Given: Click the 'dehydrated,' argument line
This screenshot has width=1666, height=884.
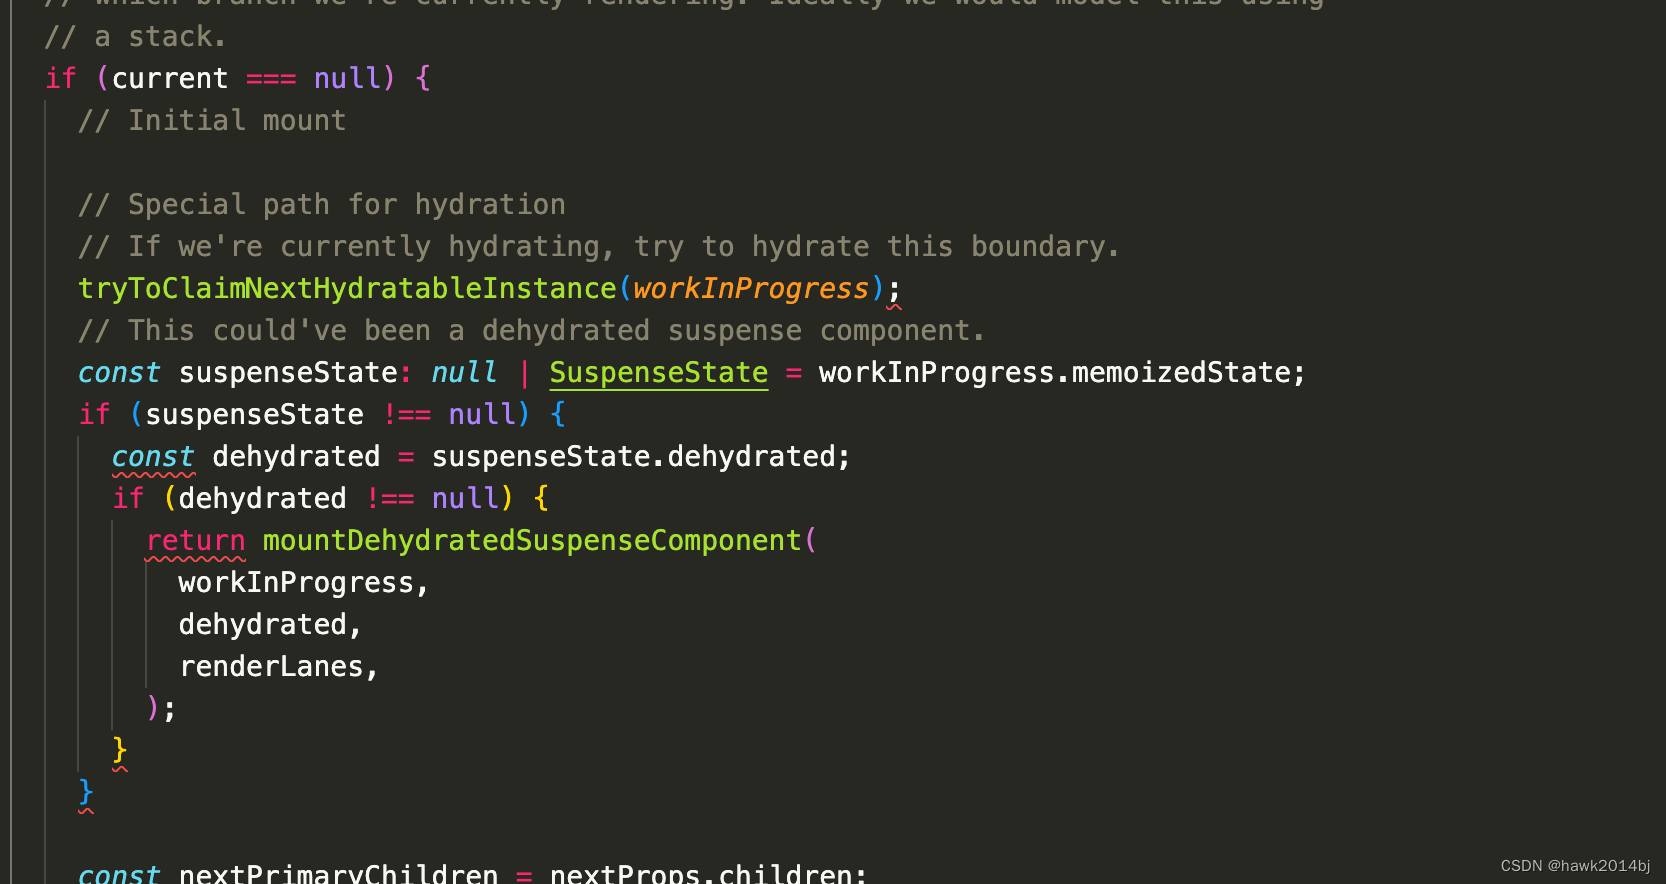Looking at the screenshot, I should coord(270,625).
